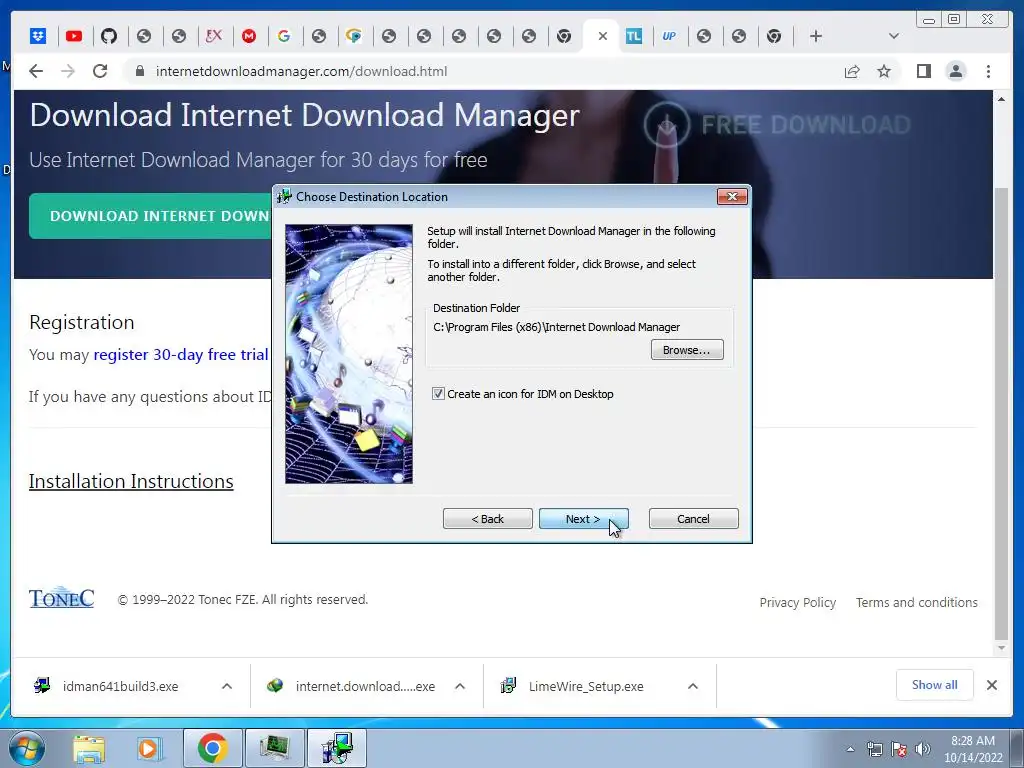The height and width of the screenshot is (768, 1024).
Task: Close the Choose Destination Location dialog
Action: click(732, 197)
